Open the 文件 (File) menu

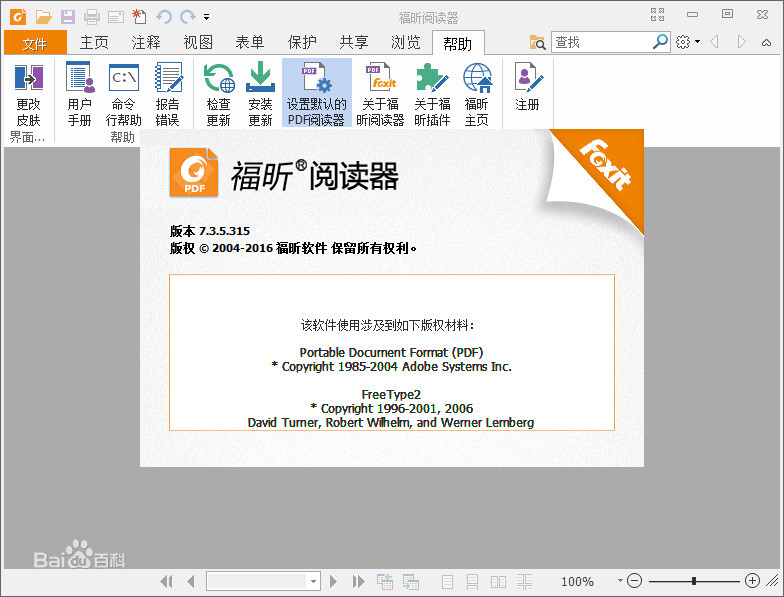[x=35, y=43]
